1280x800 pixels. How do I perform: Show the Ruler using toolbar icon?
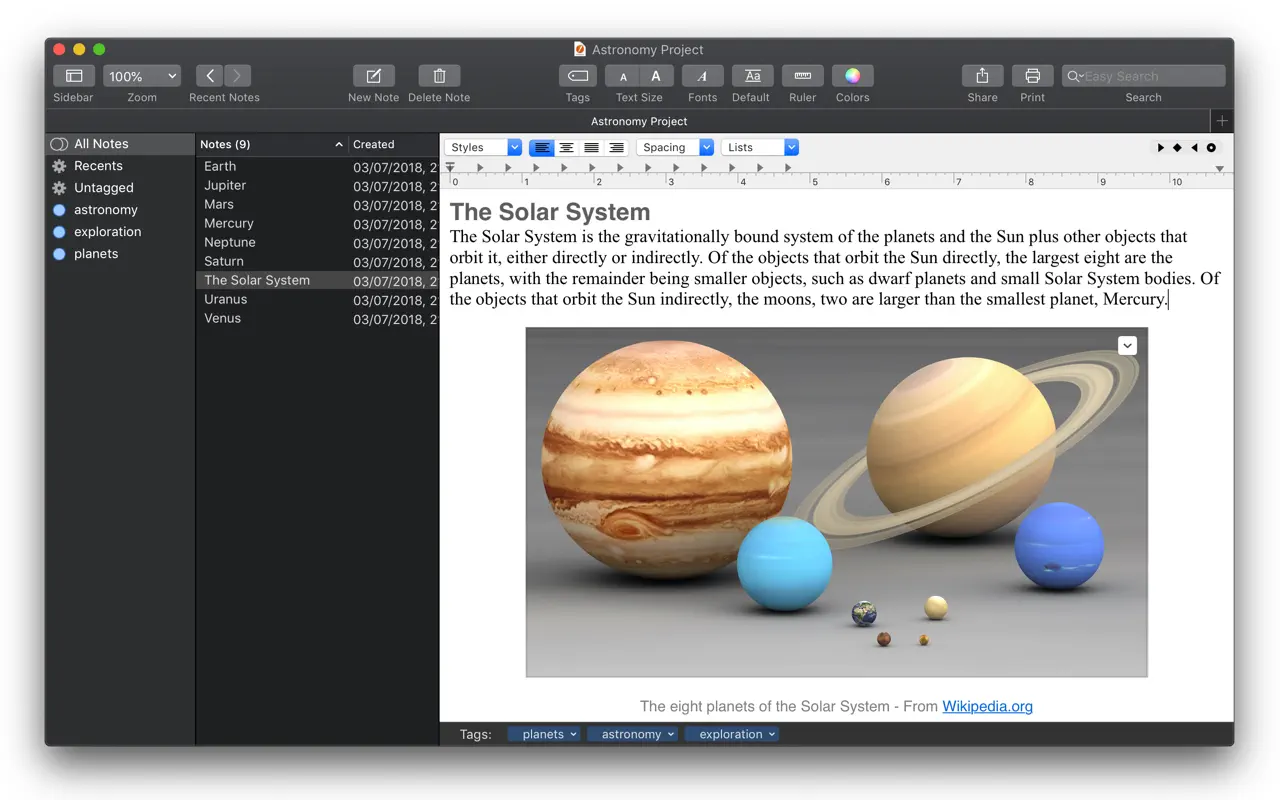(x=802, y=76)
